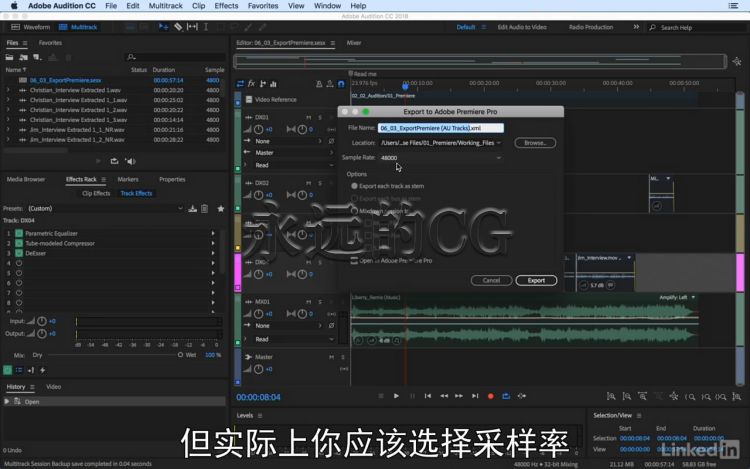Switch to the Markers tab
750x469 pixels.
[128, 179]
